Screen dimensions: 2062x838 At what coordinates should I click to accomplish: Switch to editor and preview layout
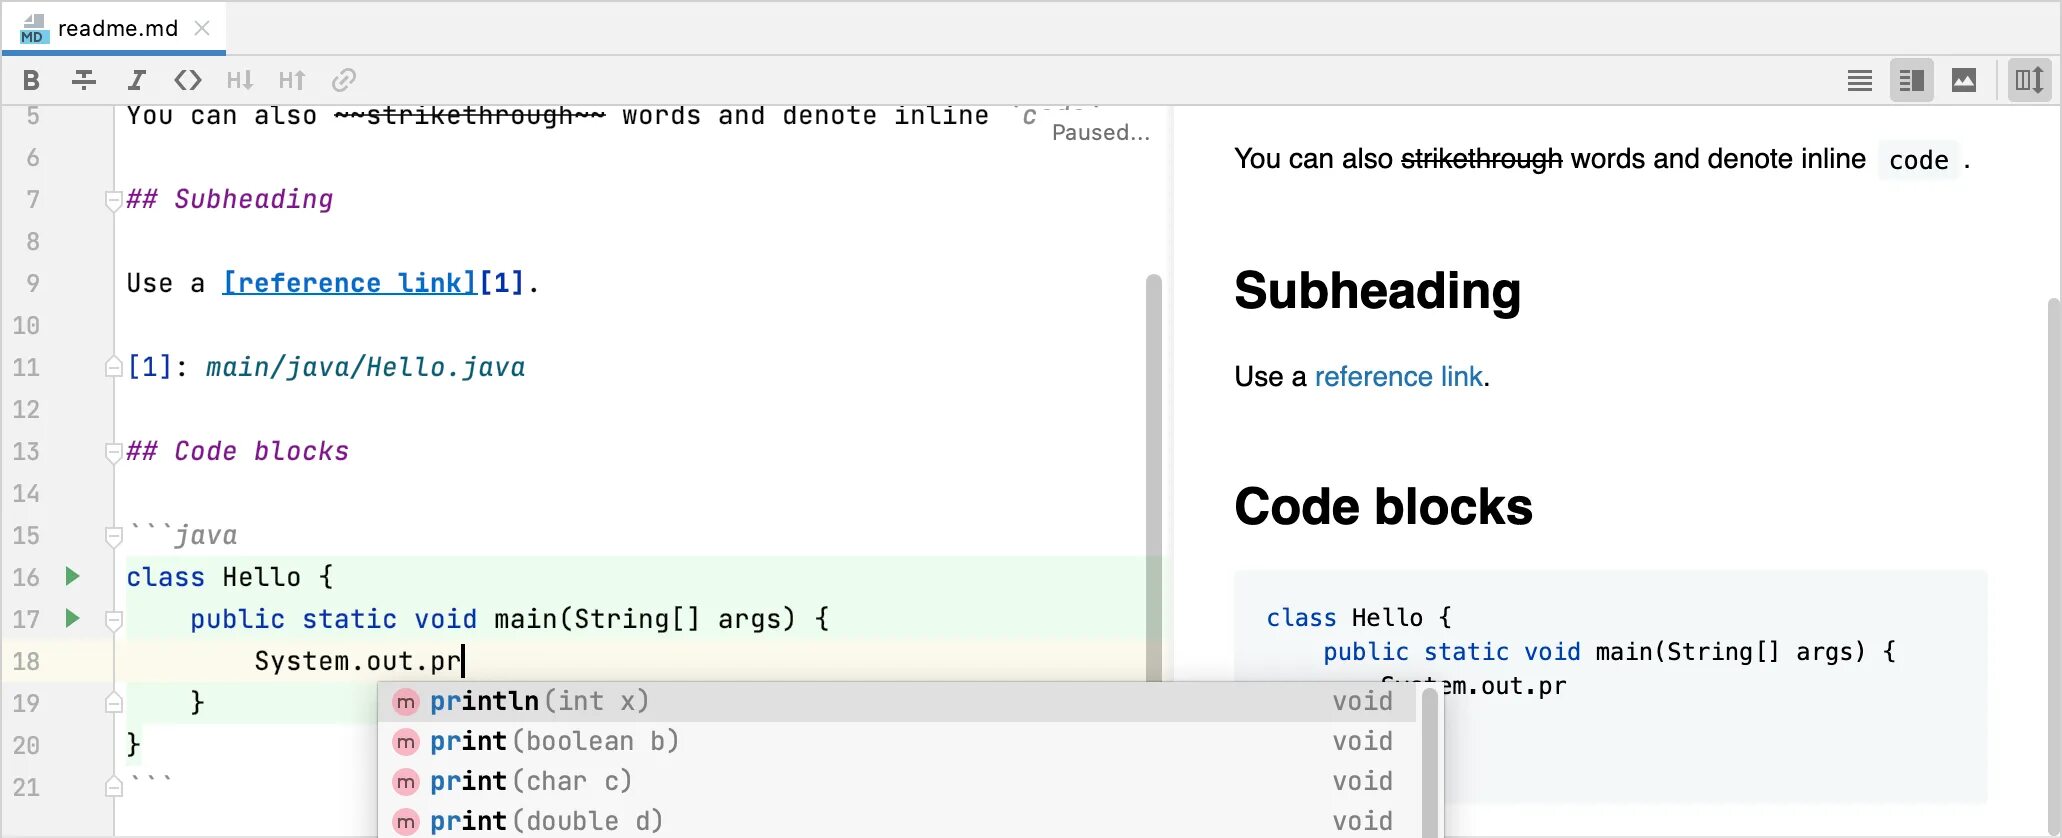[x=1912, y=80]
